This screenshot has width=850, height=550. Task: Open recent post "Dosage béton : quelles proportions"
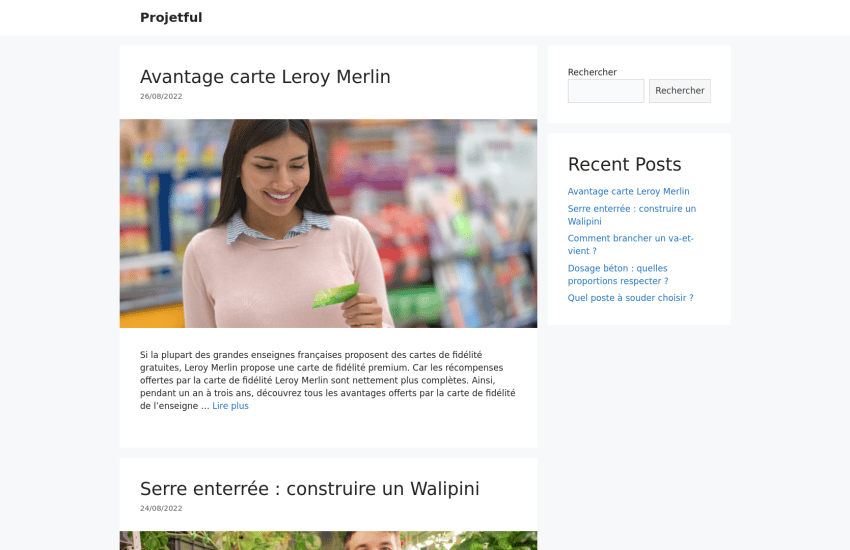[x=617, y=275]
